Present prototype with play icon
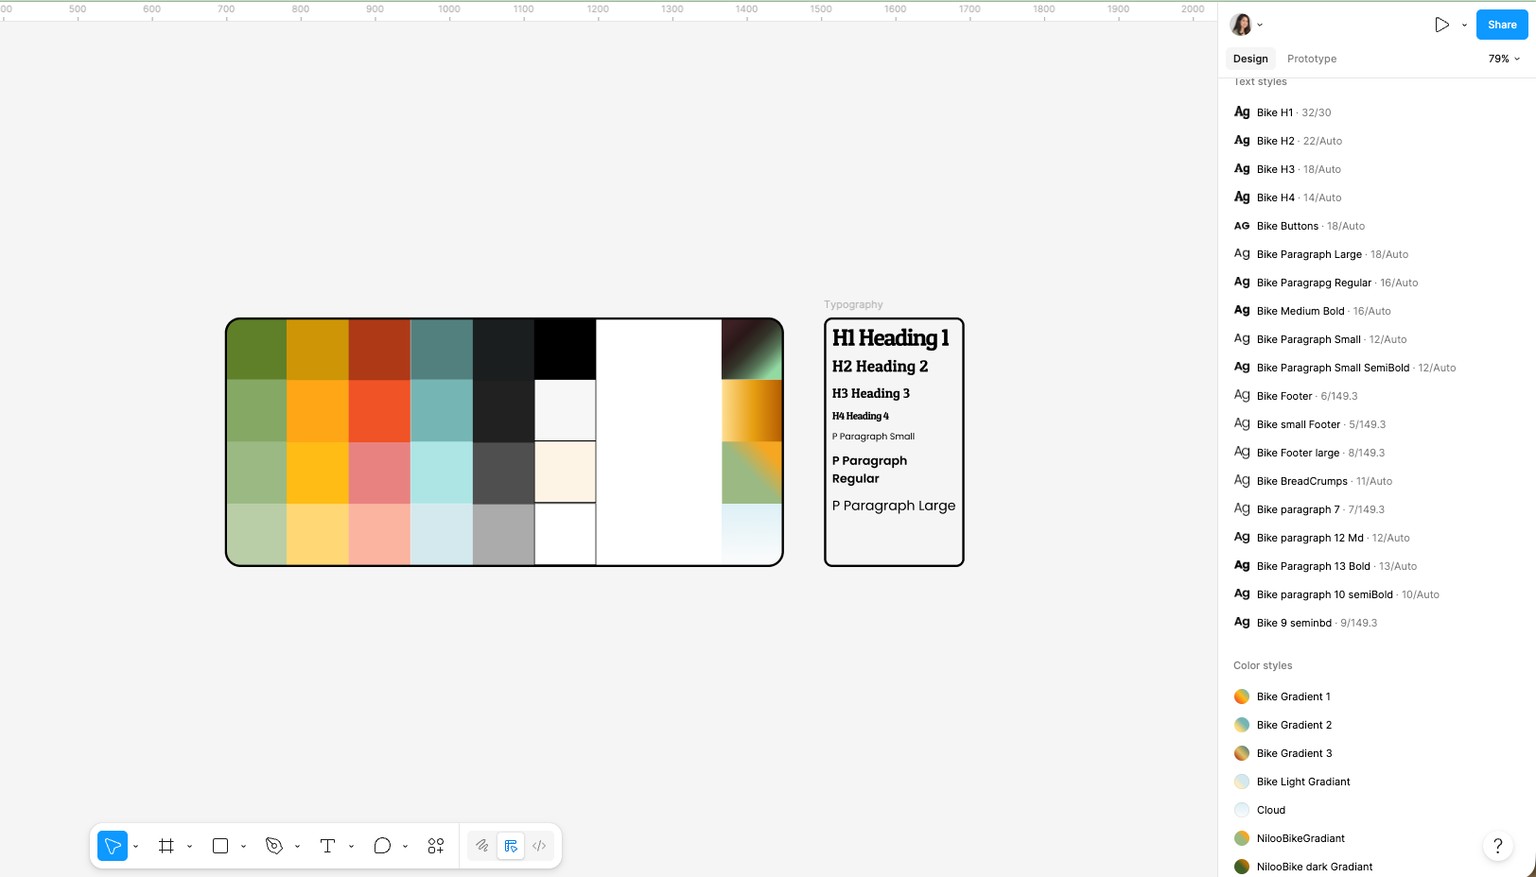1536x877 pixels. click(x=1441, y=25)
